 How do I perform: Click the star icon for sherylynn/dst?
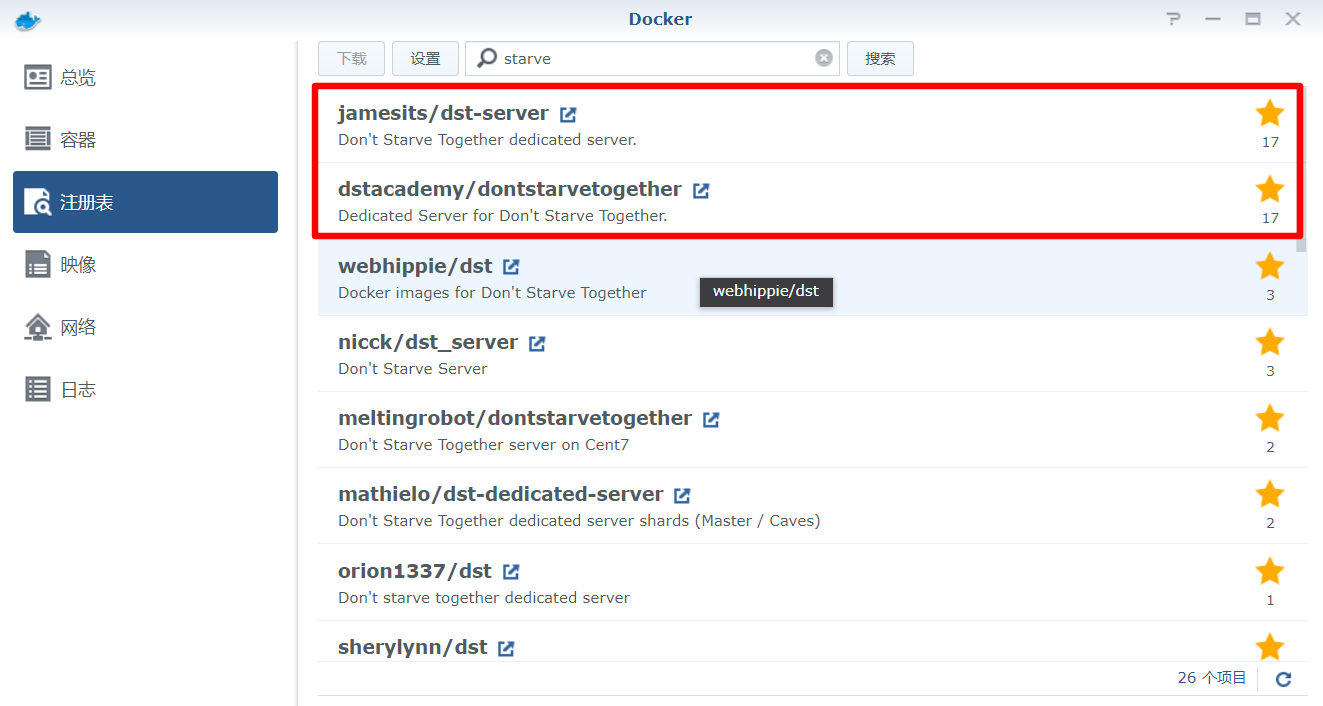[x=1270, y=647]
